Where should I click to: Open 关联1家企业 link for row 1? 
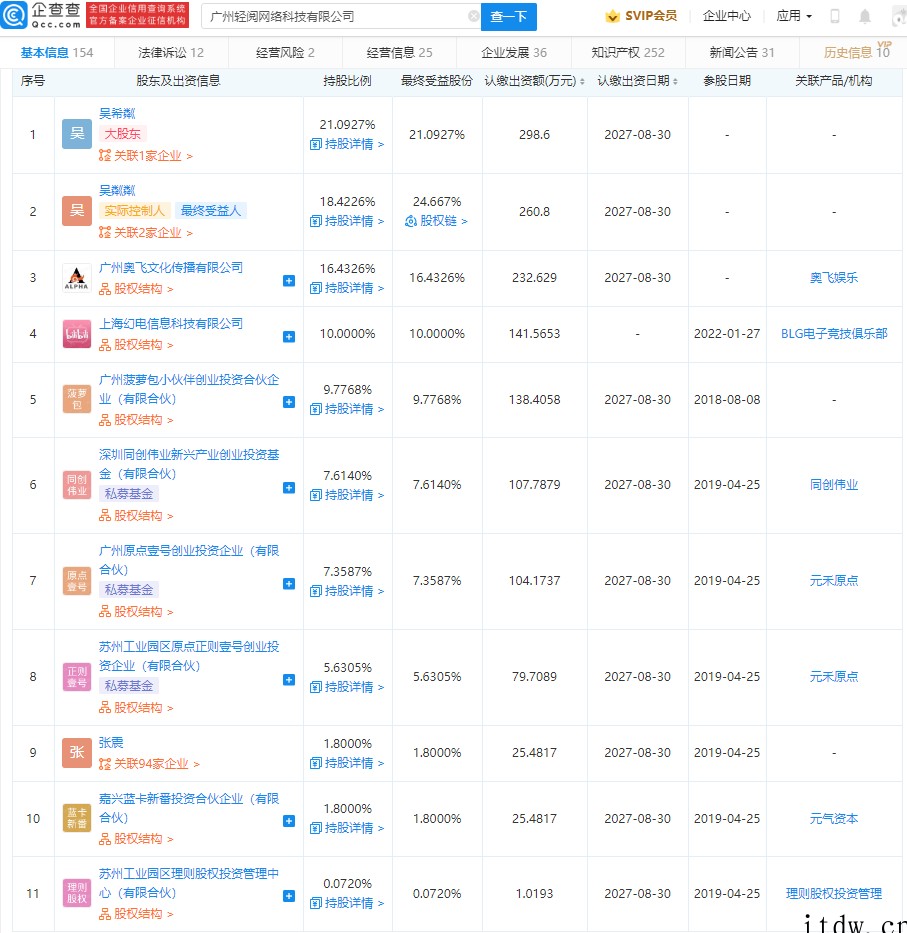pos(146,156)
